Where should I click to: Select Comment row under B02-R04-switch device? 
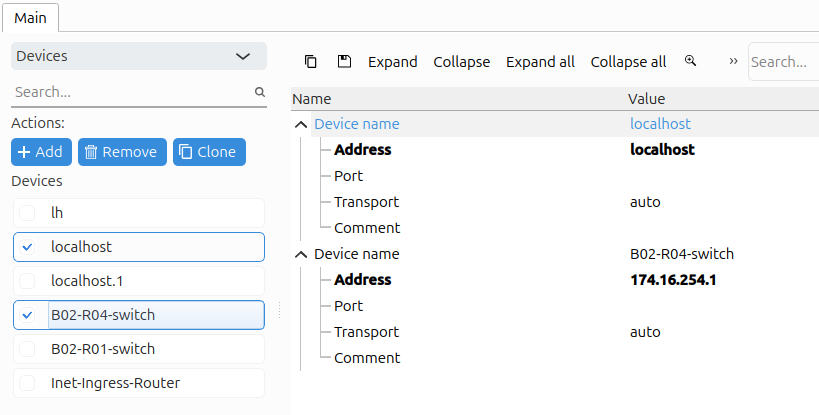point(367,358)
